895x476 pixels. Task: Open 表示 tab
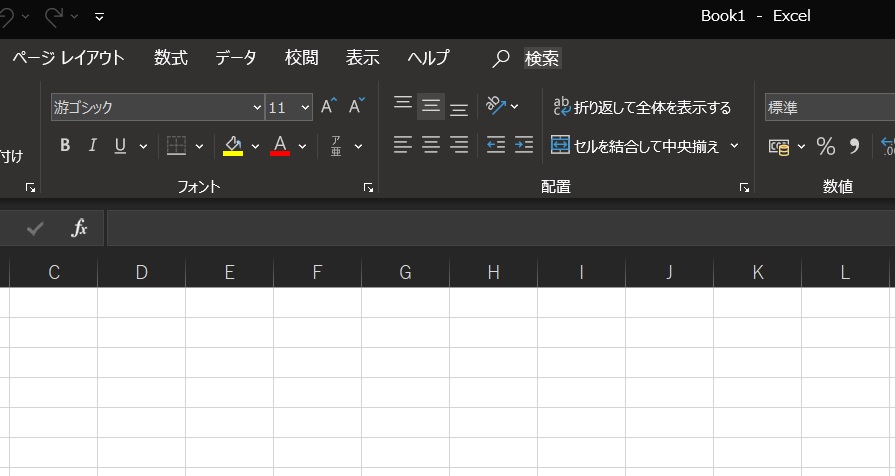362,58
